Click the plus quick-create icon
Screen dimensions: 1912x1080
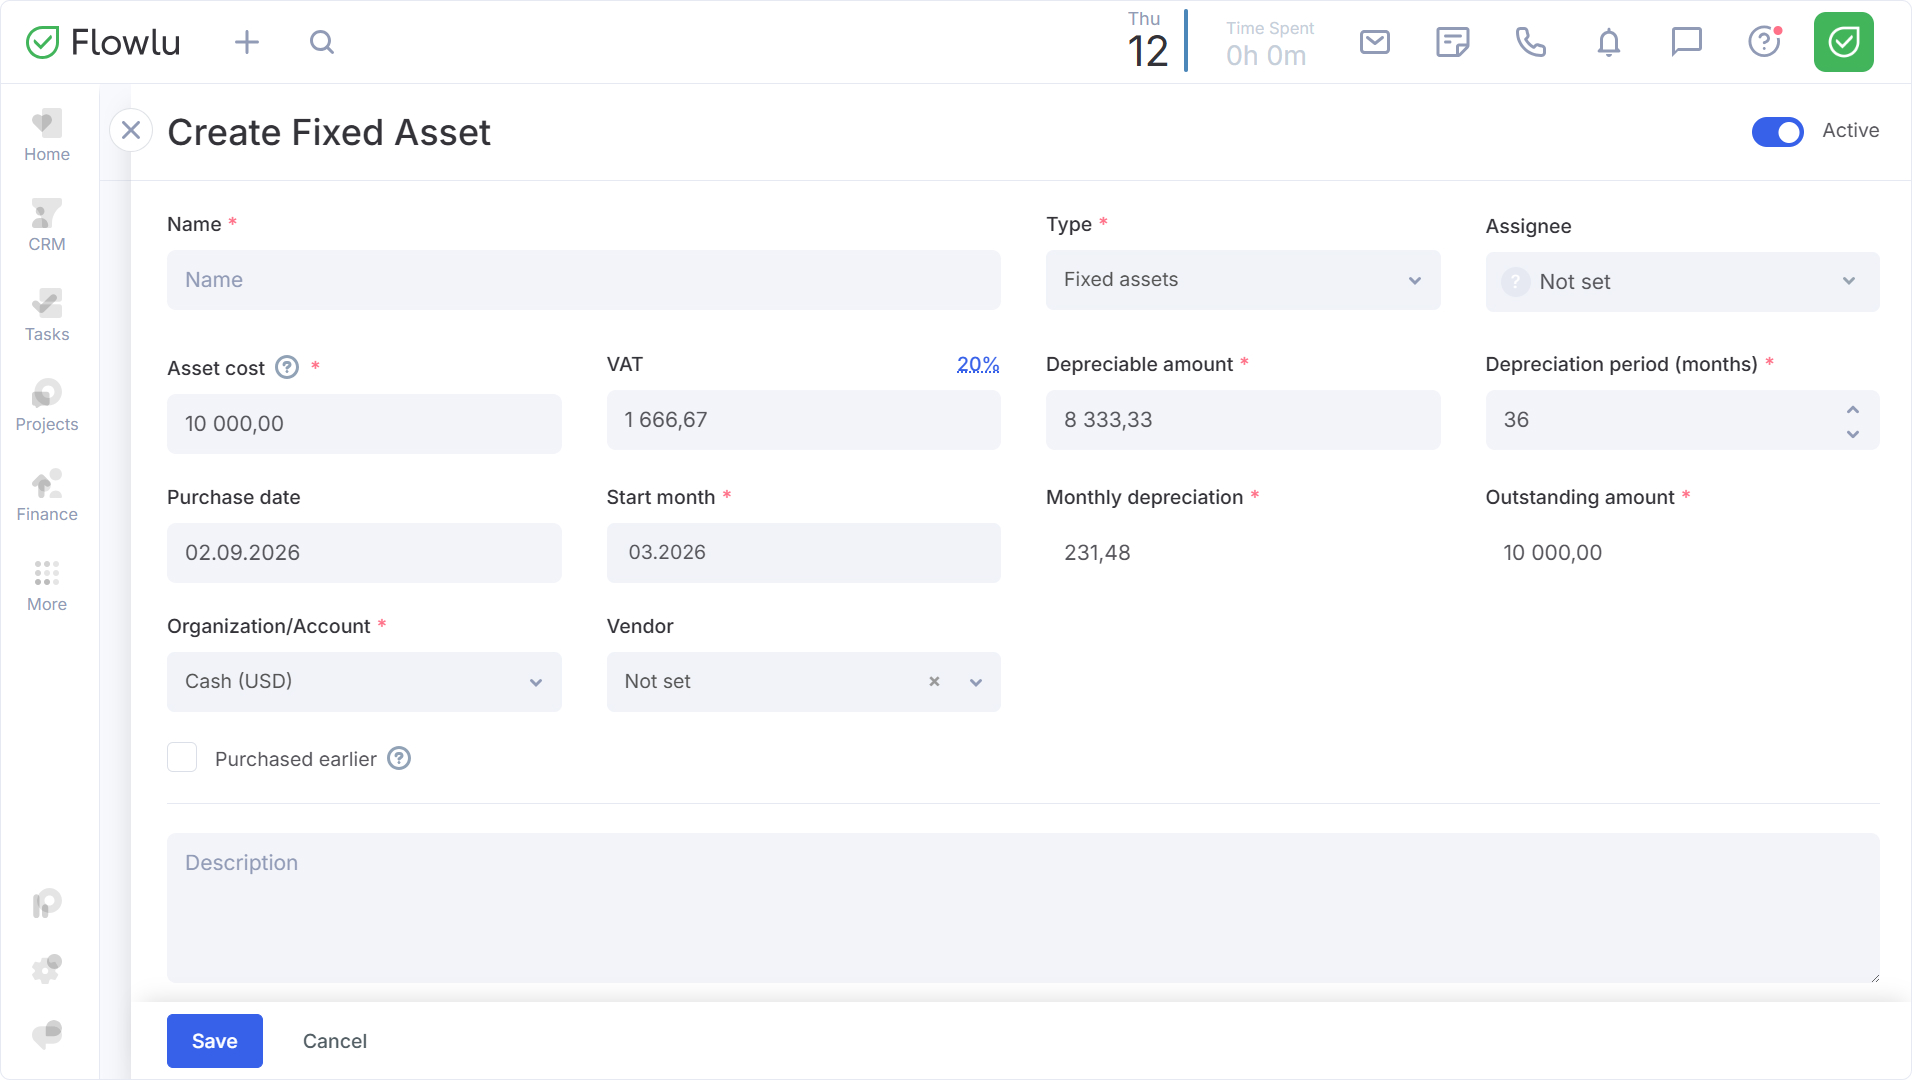(247, 42)
